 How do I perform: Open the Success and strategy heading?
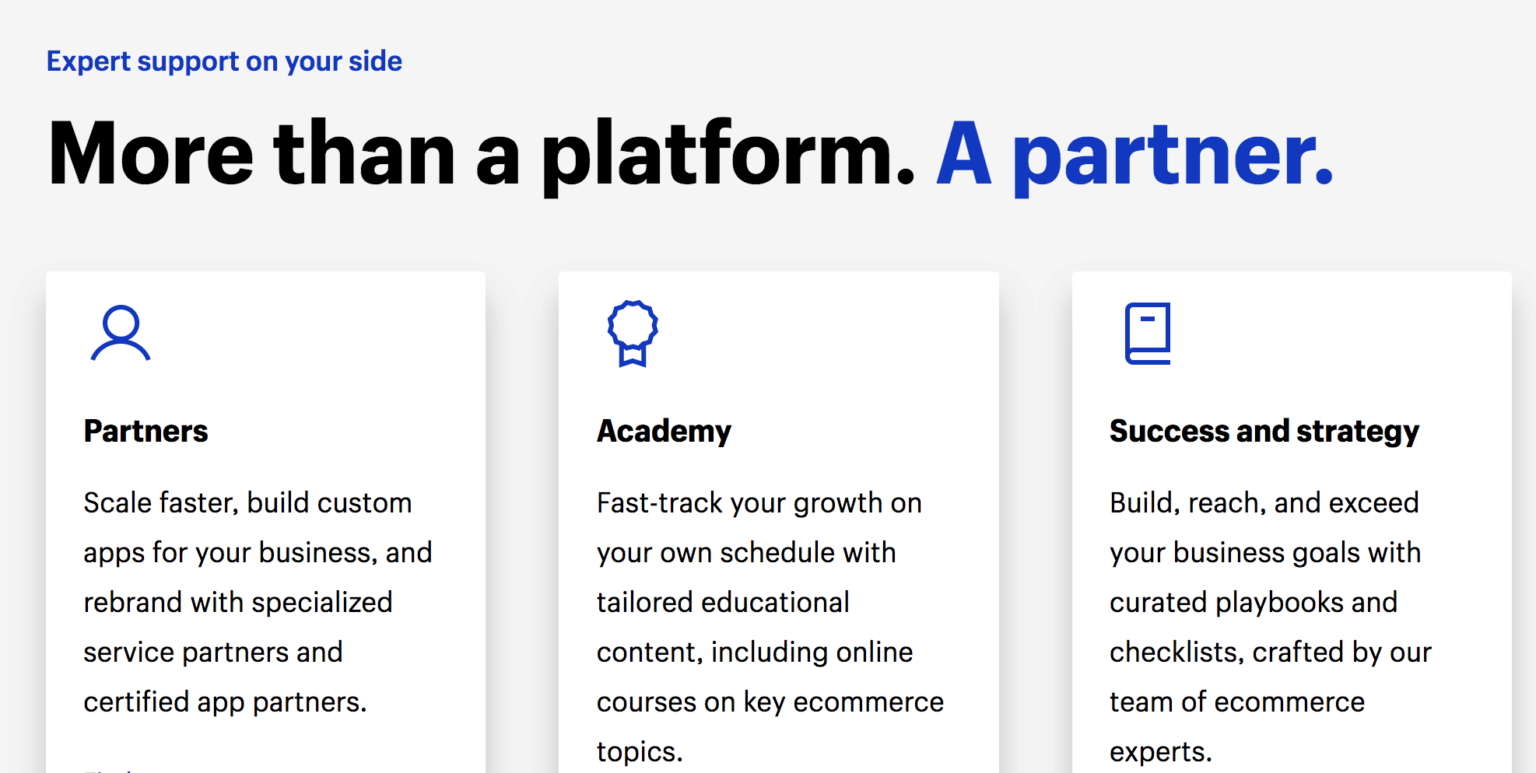click(1264, 431)
